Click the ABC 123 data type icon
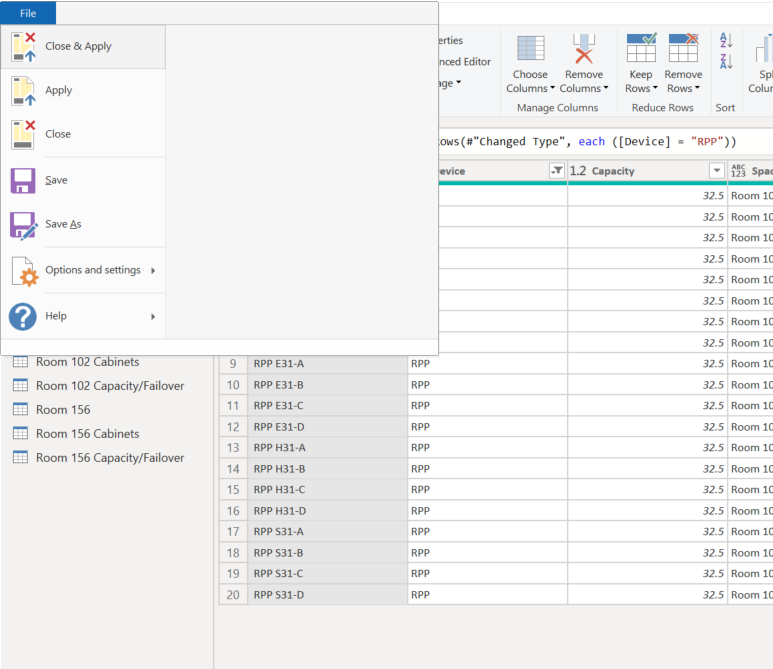This screenshot has height=669, width=773. click(738, 171)
